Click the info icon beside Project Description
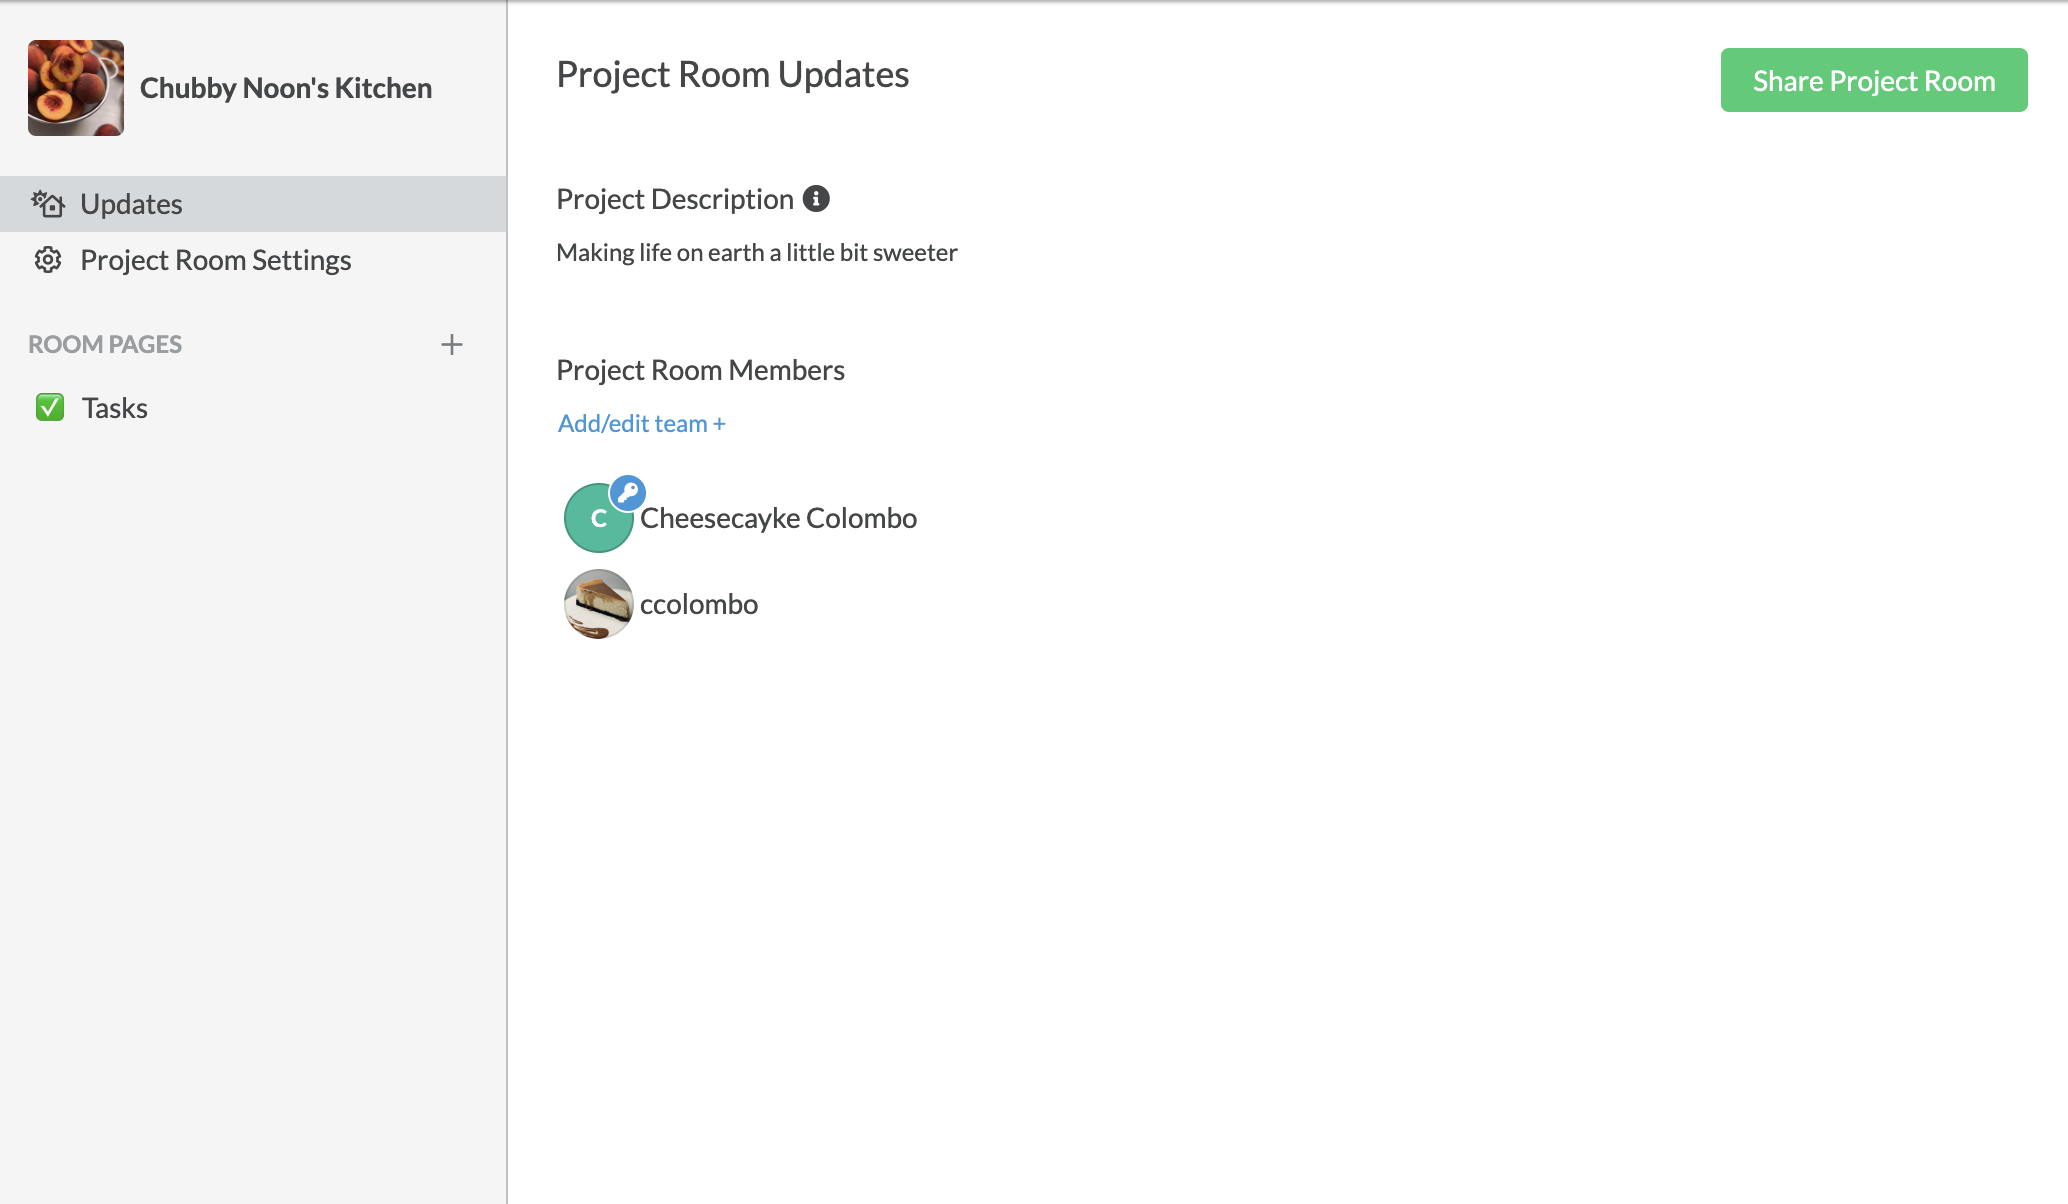 pyautogui.click(x=816, y=199)
